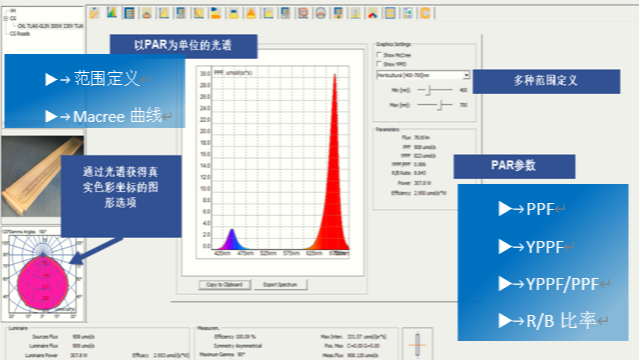The image size is (640, 360).
Task: Click the blue table with eye icon
Action: [x=338, y=13]
